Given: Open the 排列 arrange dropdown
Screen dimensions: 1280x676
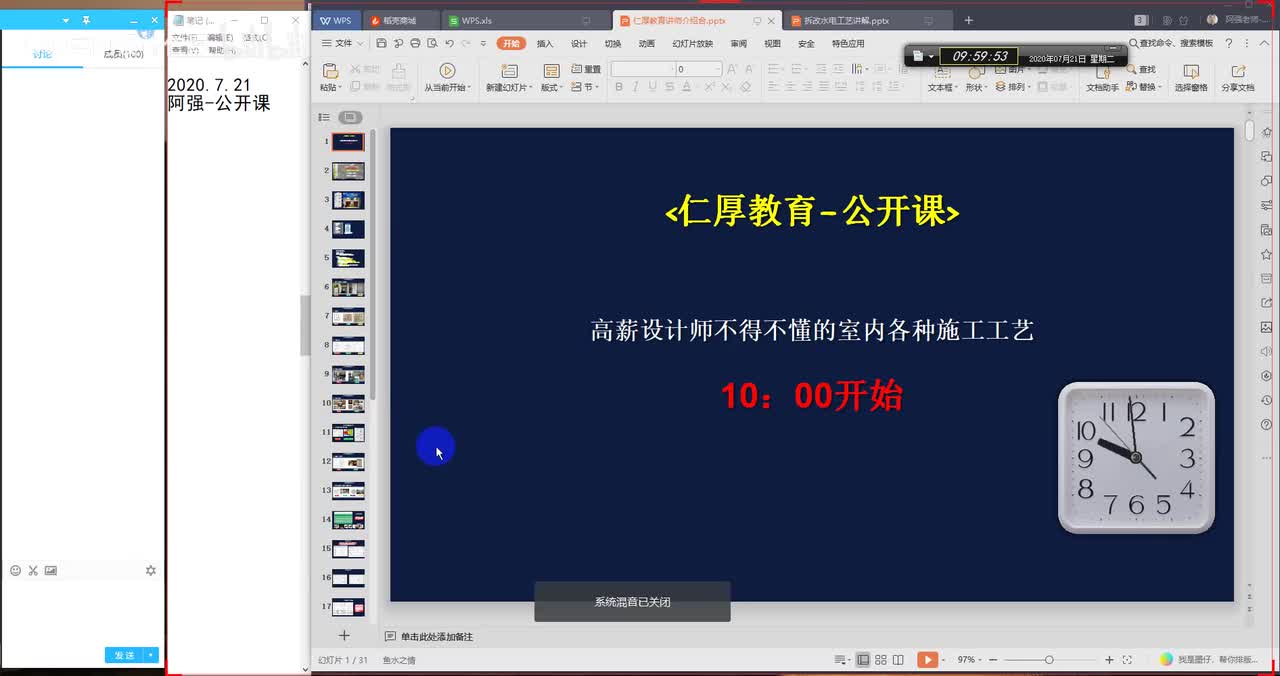Looking at the screenshot, I should 1011,87.
